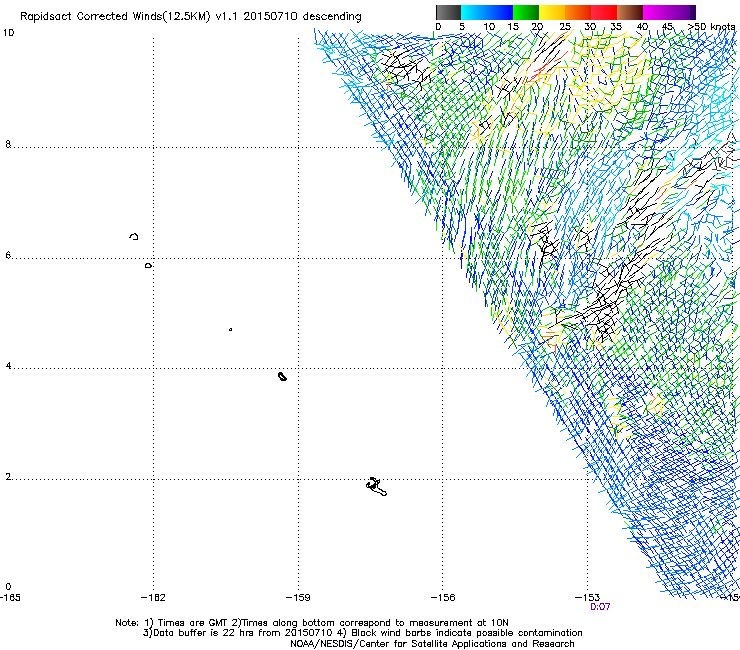Screen dimensions: 740x650
Task: Click the longitude label -159
Action: [x=298, y=598]
